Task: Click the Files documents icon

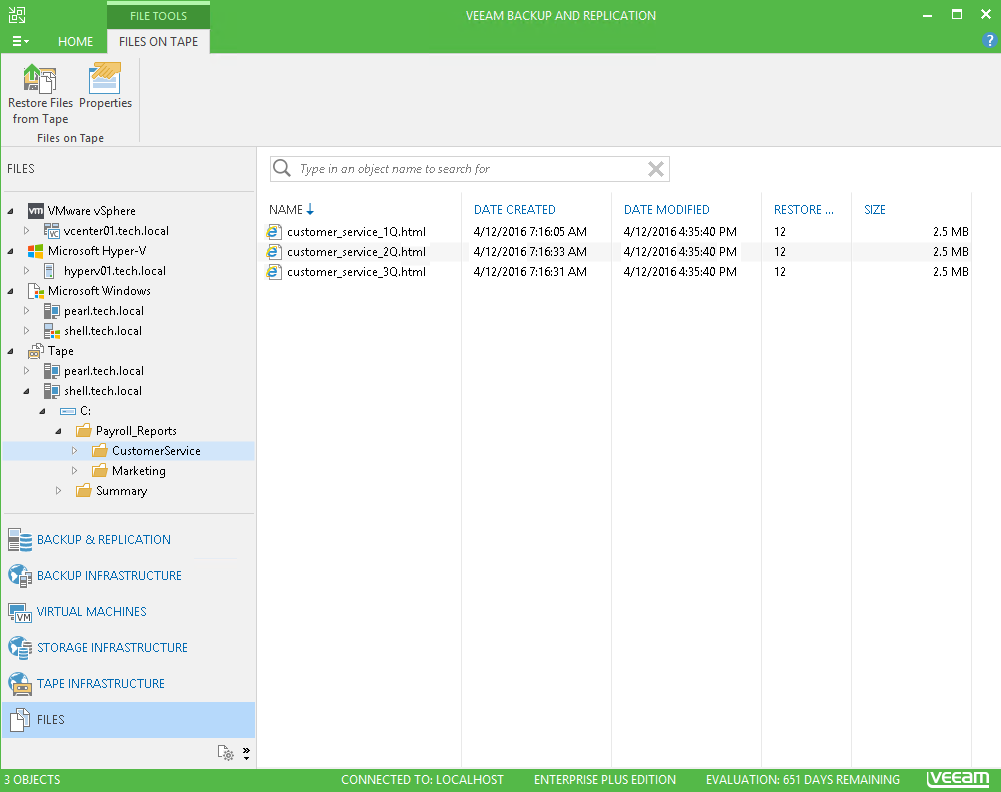Action: coord(20,720)
